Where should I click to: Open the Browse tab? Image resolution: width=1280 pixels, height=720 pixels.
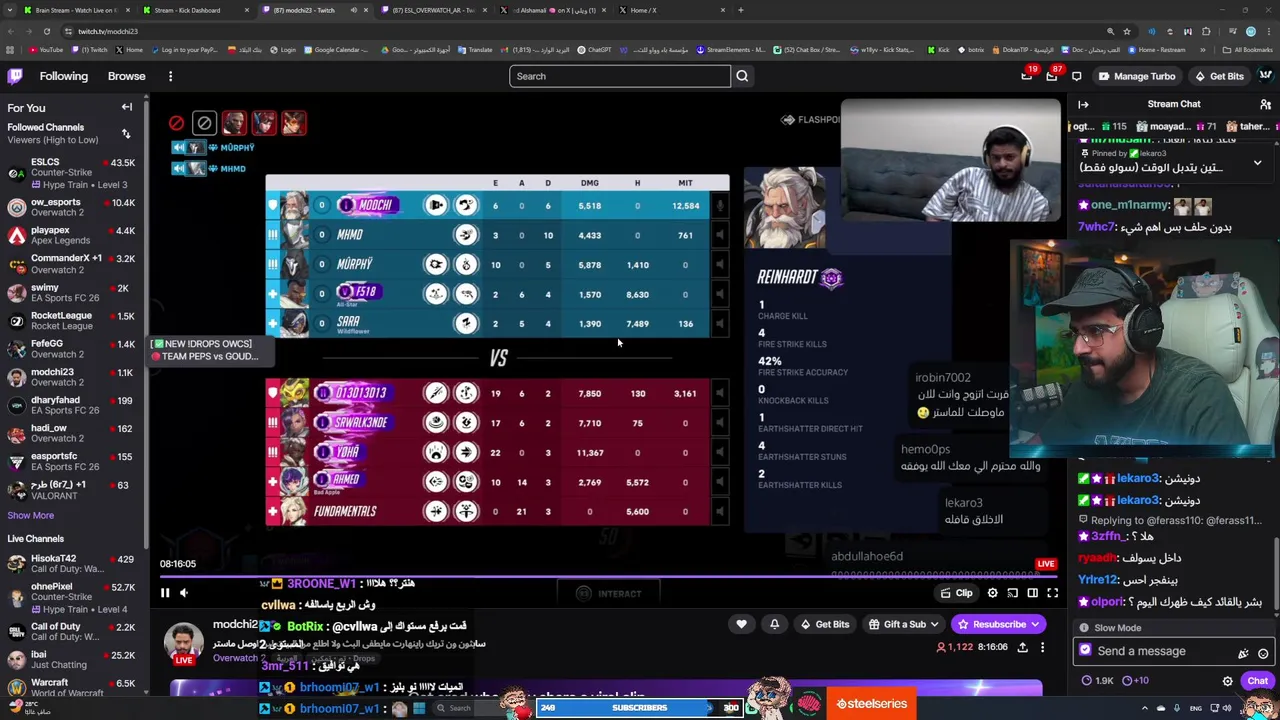pyautogui.click(x=126, y=76)
